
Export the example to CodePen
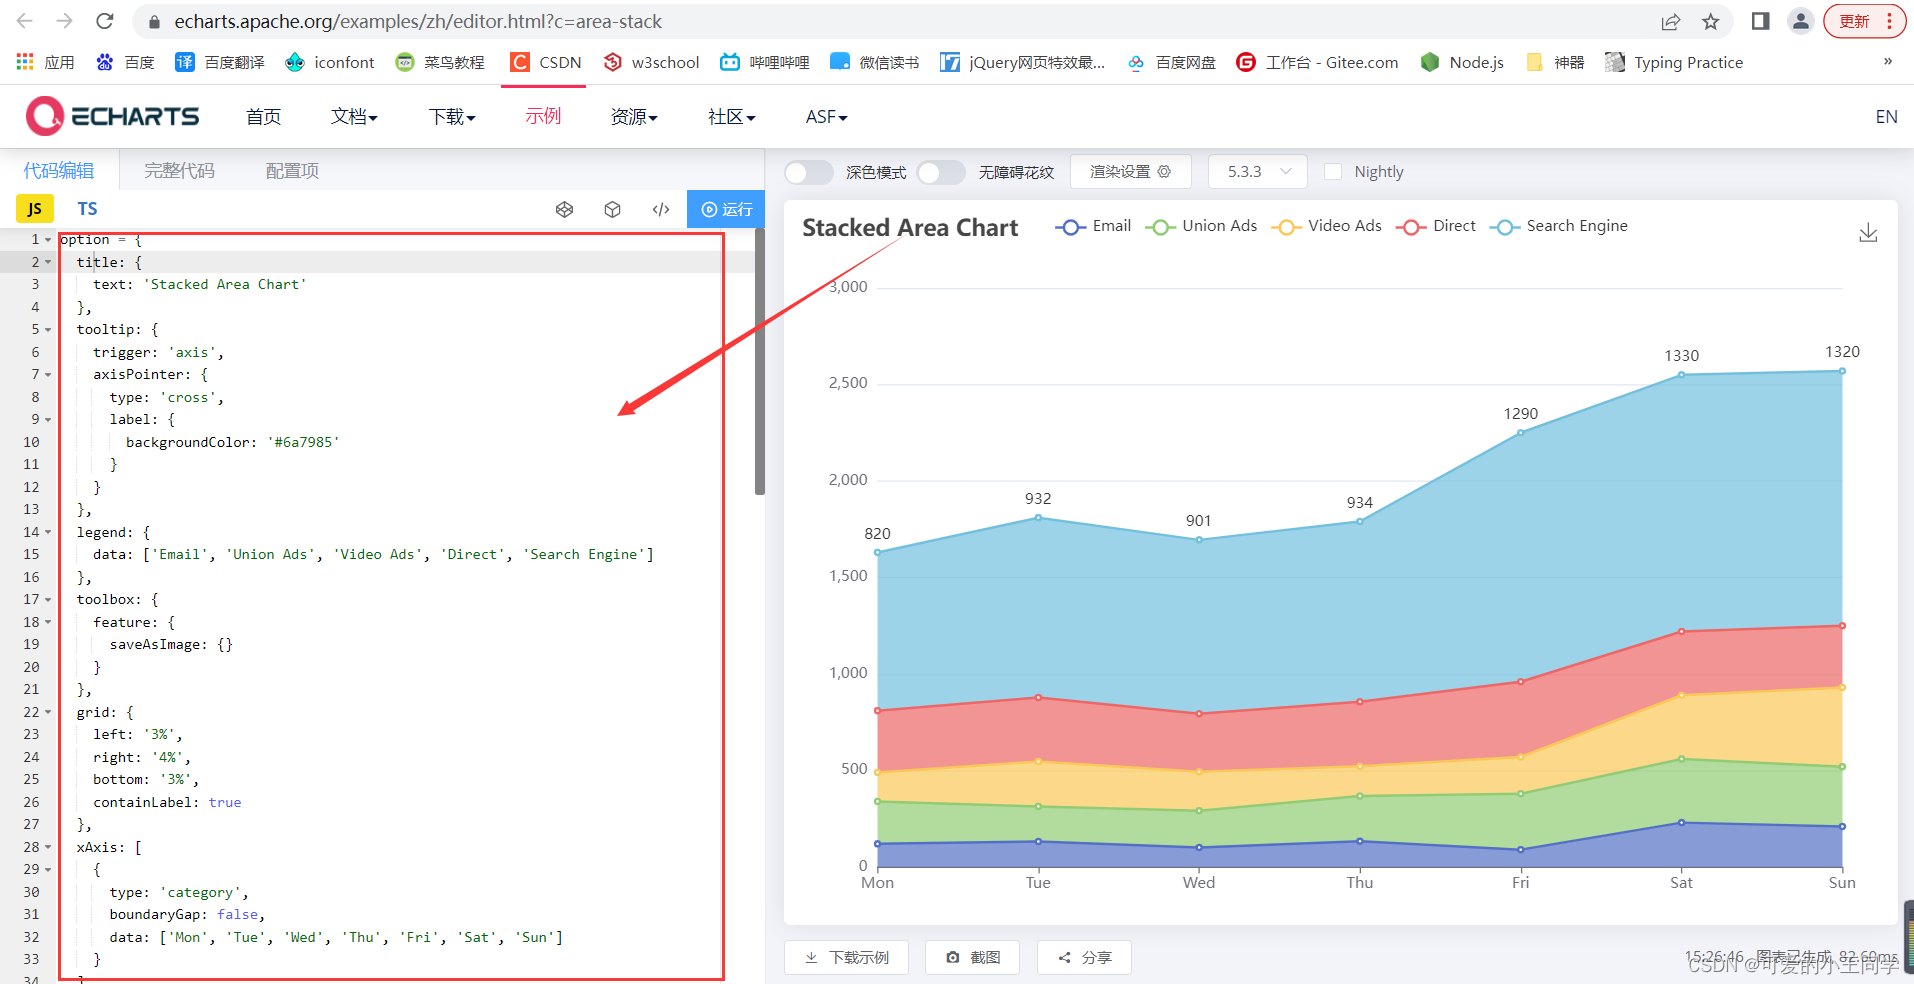pyautogui.click(x=565, y=209)
